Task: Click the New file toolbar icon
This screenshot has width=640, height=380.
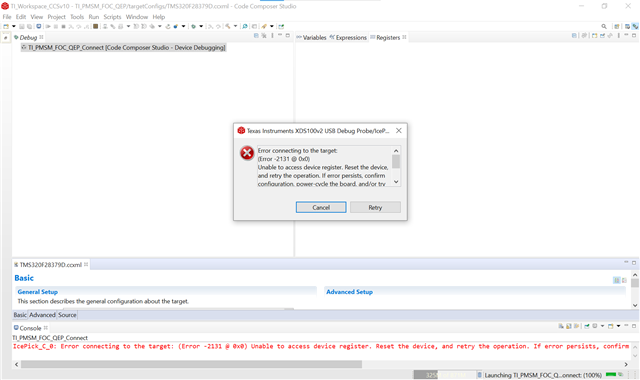Action: click(6, 26)
